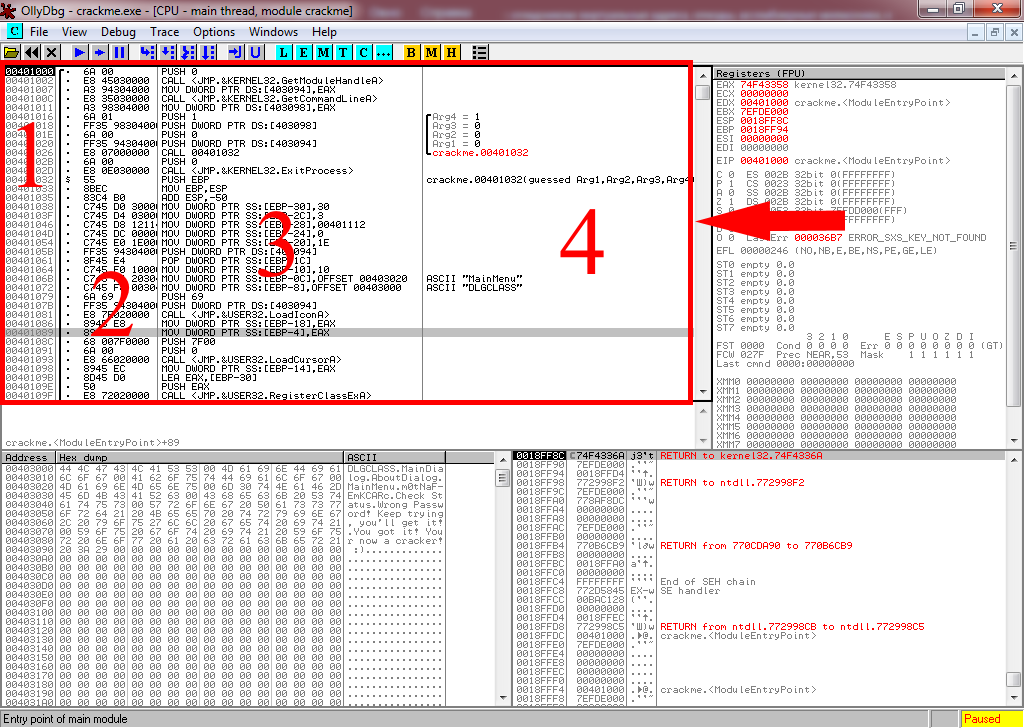Viewport: 1024px width, 728px height.
Task: Show hardware breakpoints with the H icon
Action: (451, 52)
